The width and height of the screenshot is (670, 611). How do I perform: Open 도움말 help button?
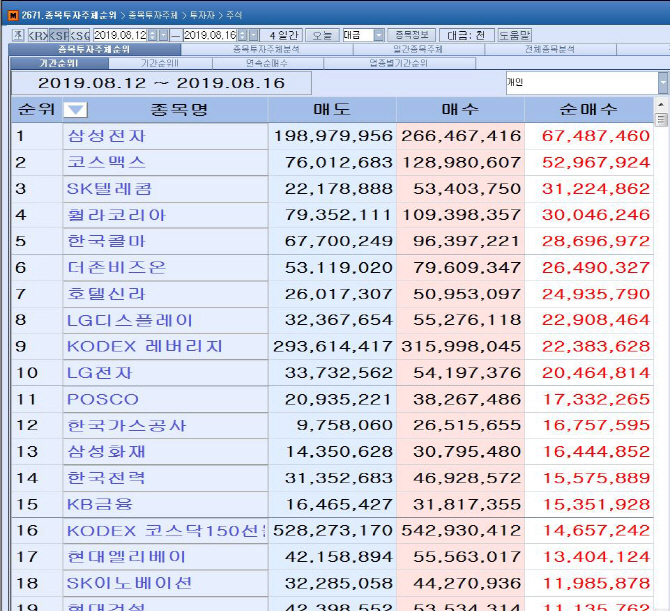click(x=515, y=35)
